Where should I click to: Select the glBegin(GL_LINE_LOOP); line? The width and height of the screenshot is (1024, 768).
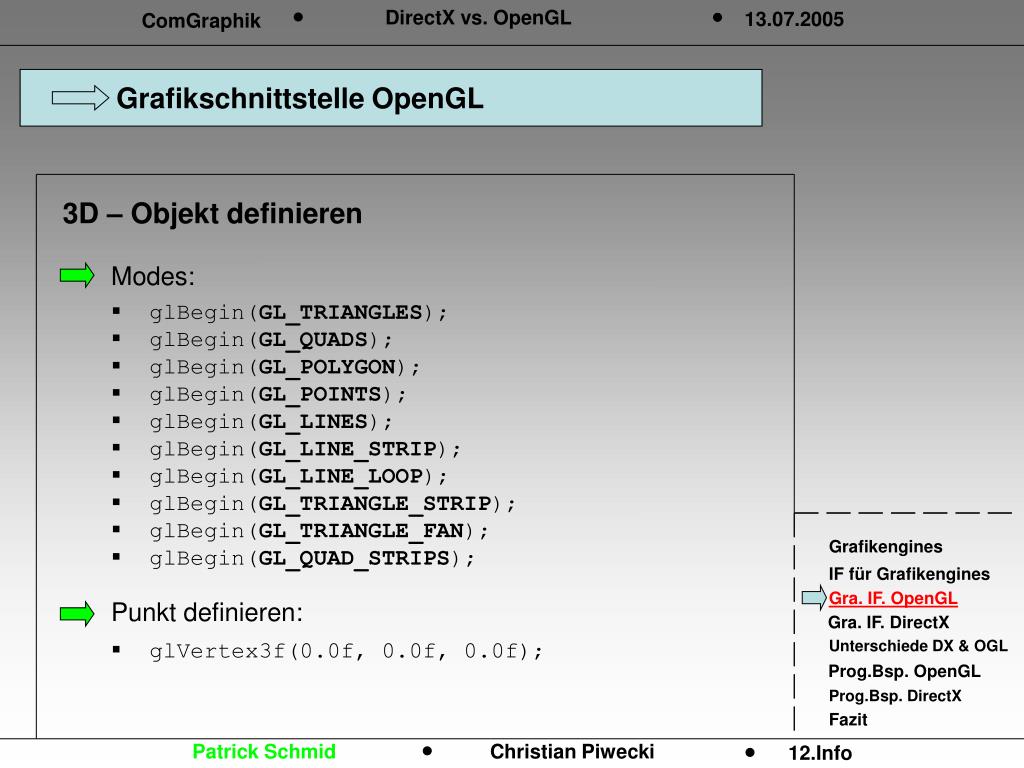(298, 477)
